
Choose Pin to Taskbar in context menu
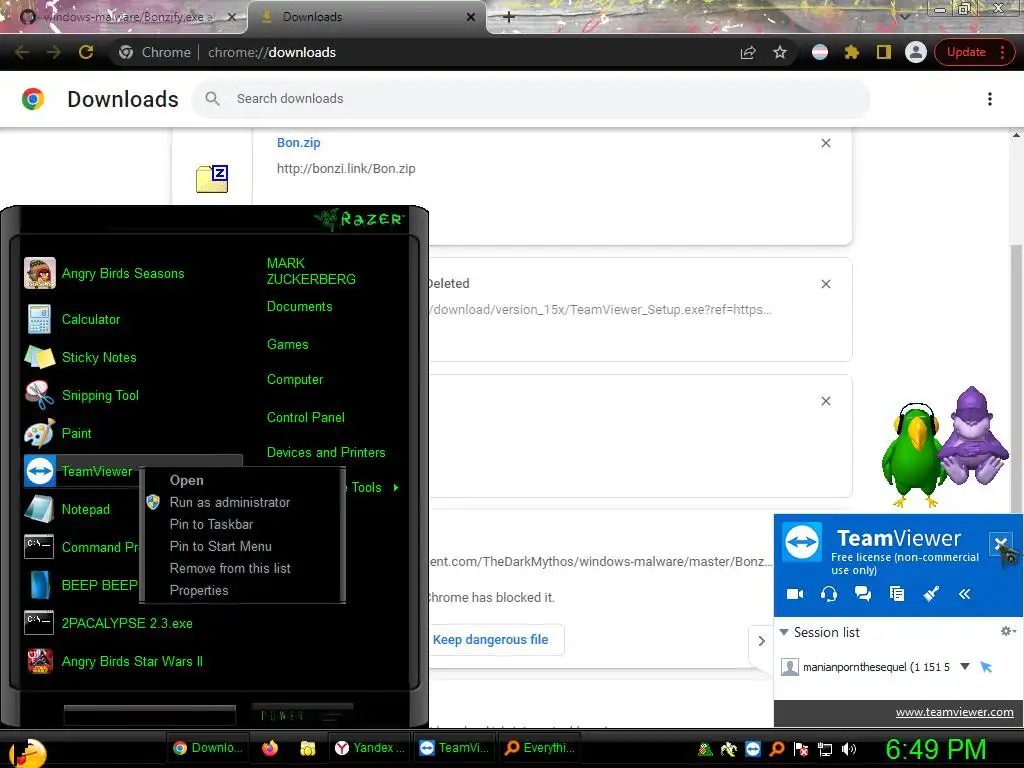(x=211, y=524)
